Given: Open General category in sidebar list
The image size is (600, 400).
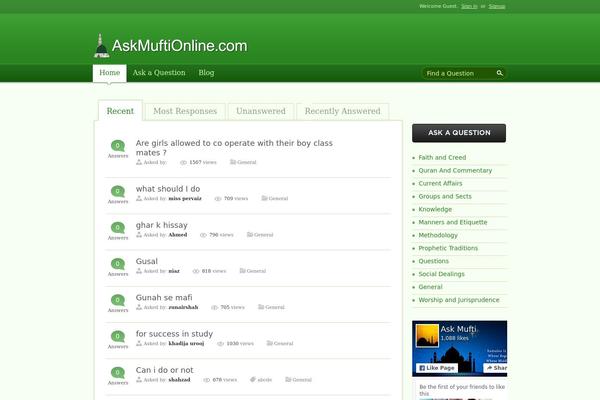Looking at the screenshot, I should [x=430, y=287].
